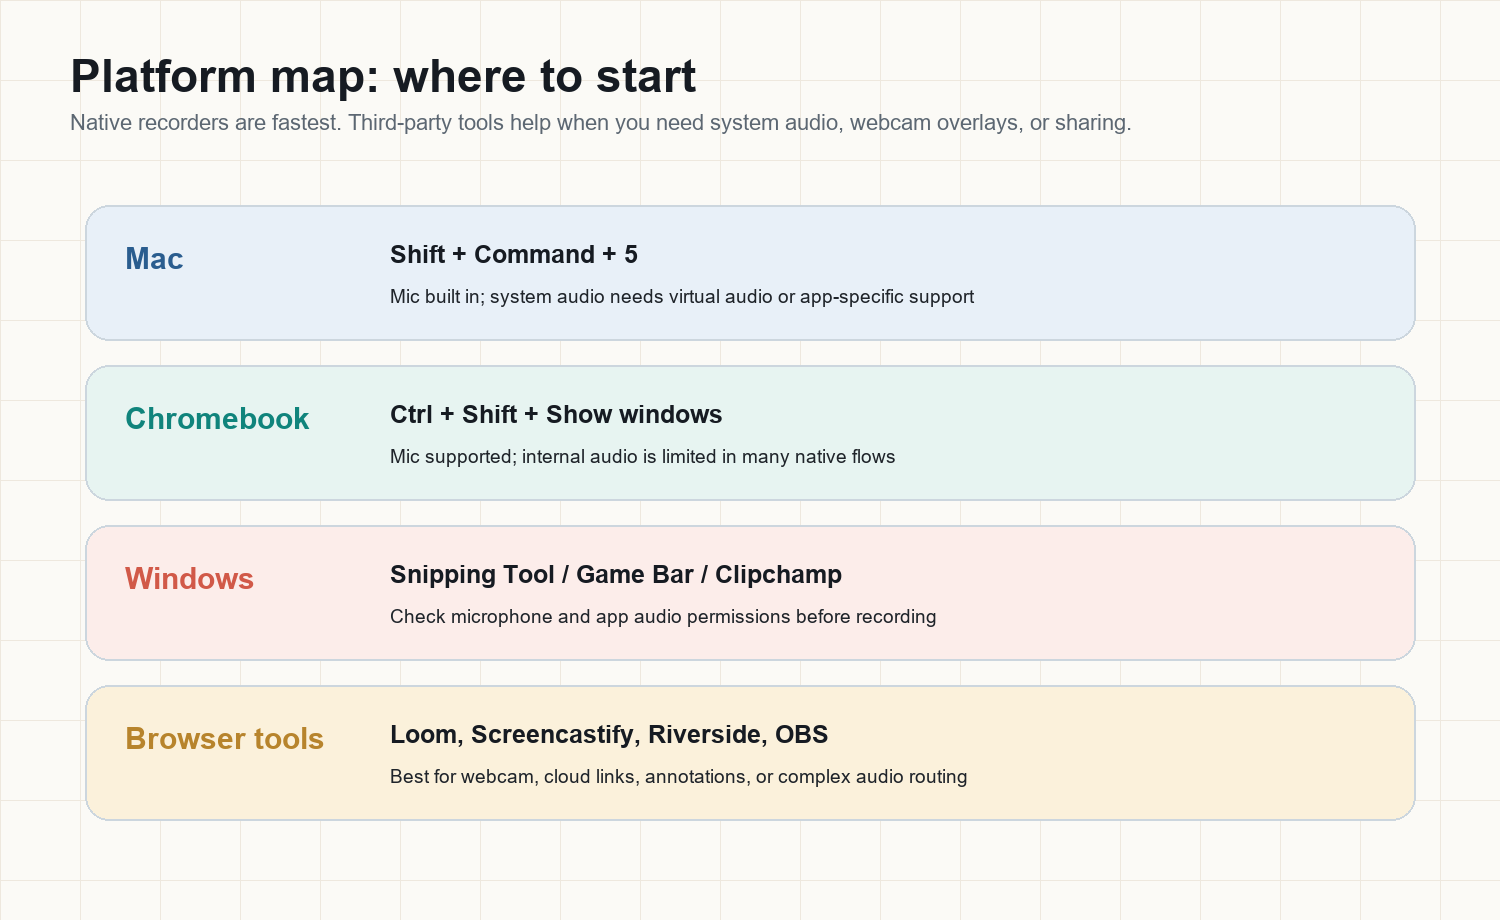Click the word "OBS" in Browser tools row
1500x920 pixels.
(802, 735)
